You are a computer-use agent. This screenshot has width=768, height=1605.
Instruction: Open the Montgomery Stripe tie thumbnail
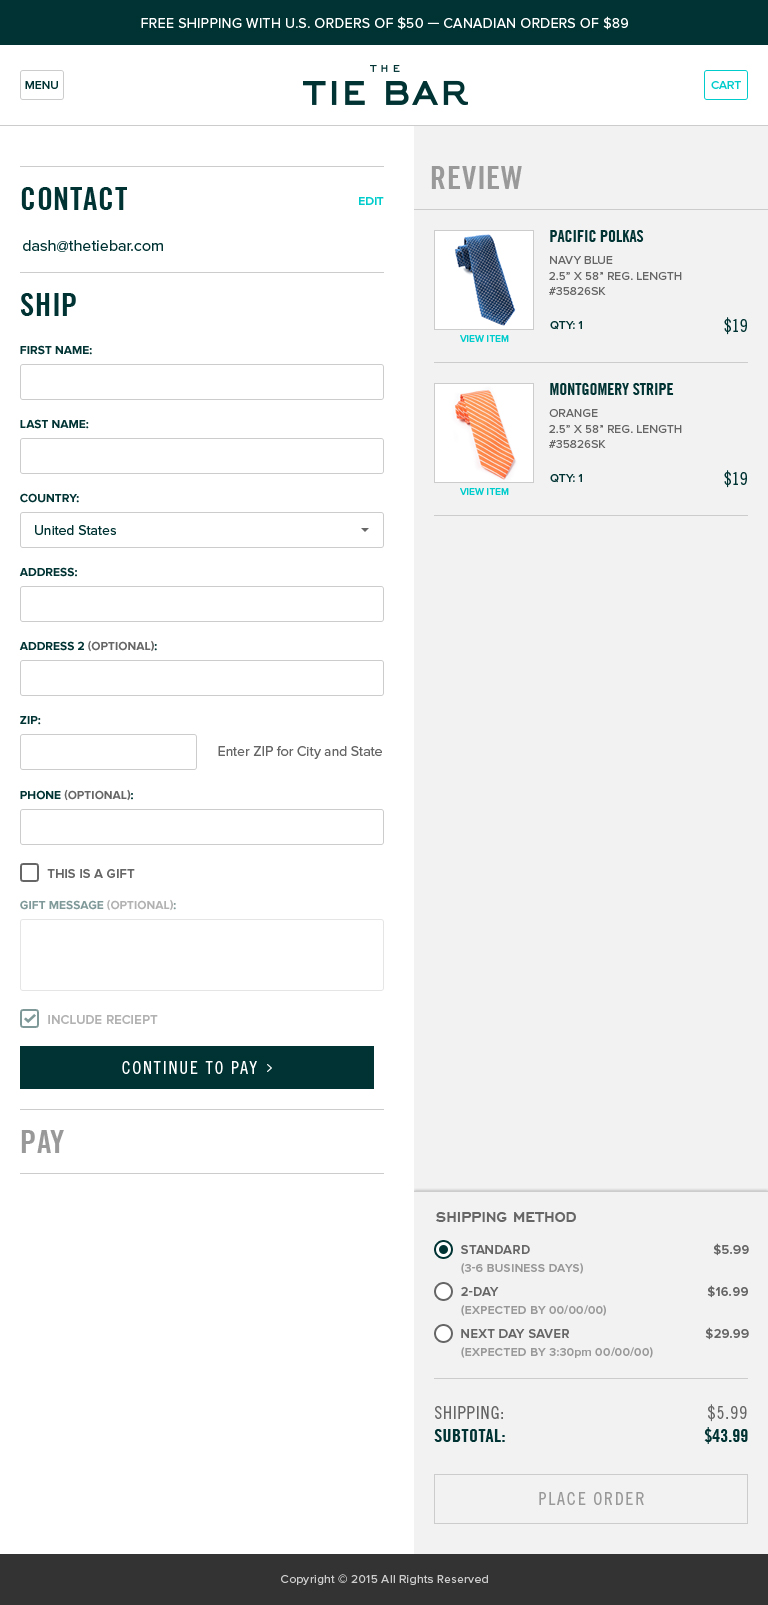pyautogui.click(x=484, y=433)
